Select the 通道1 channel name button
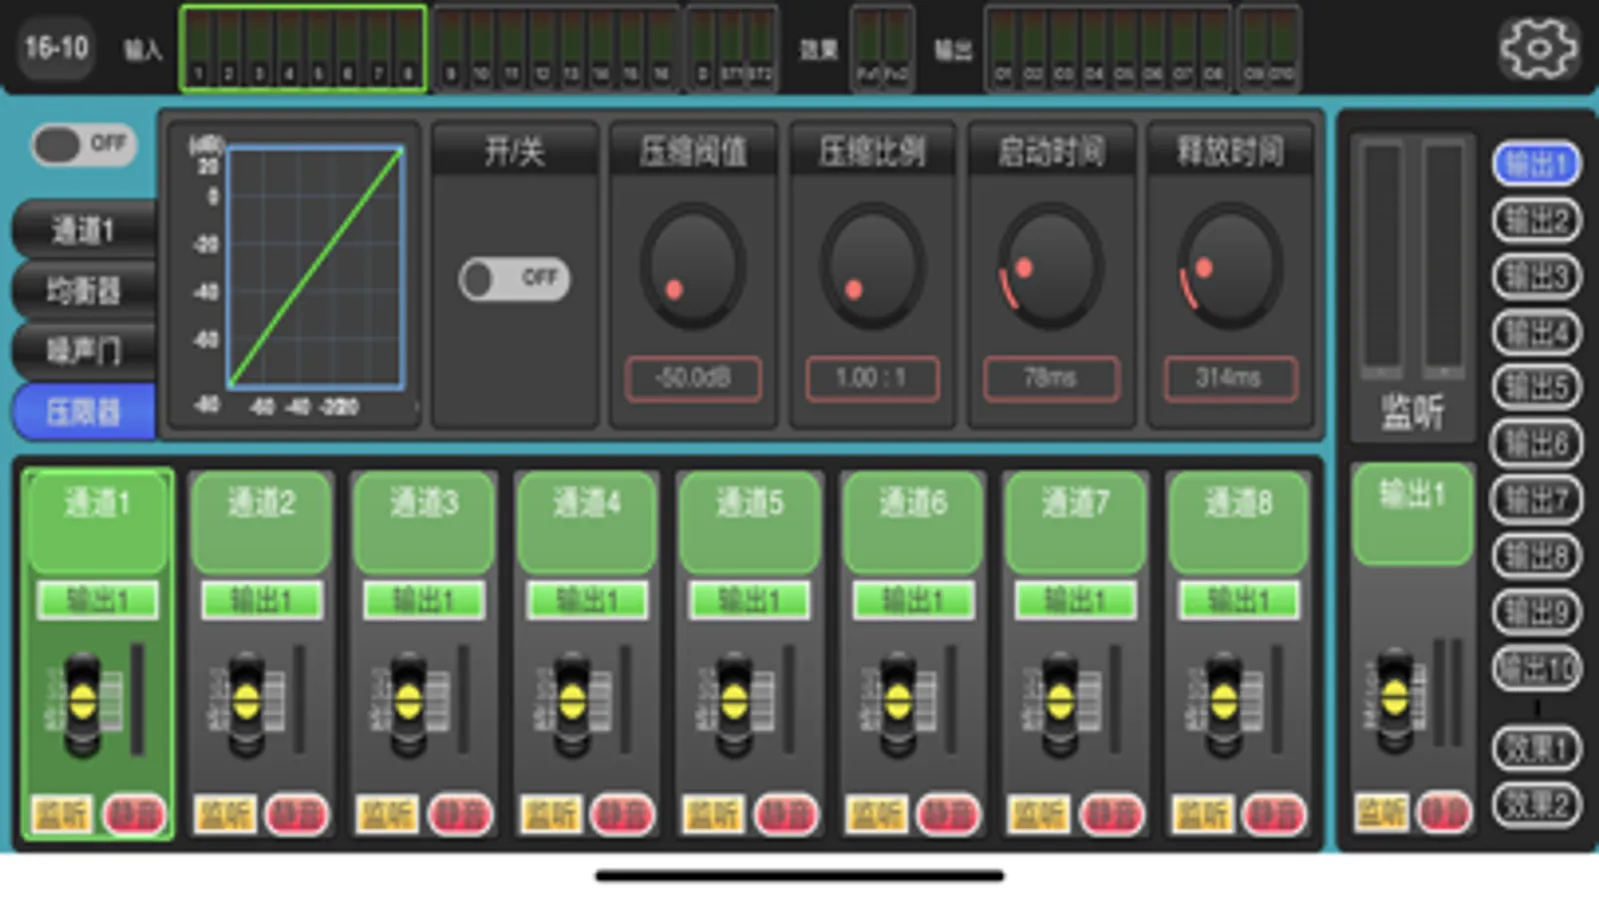The width and height of the screenshot is (1599, 900). click(98, 522)
